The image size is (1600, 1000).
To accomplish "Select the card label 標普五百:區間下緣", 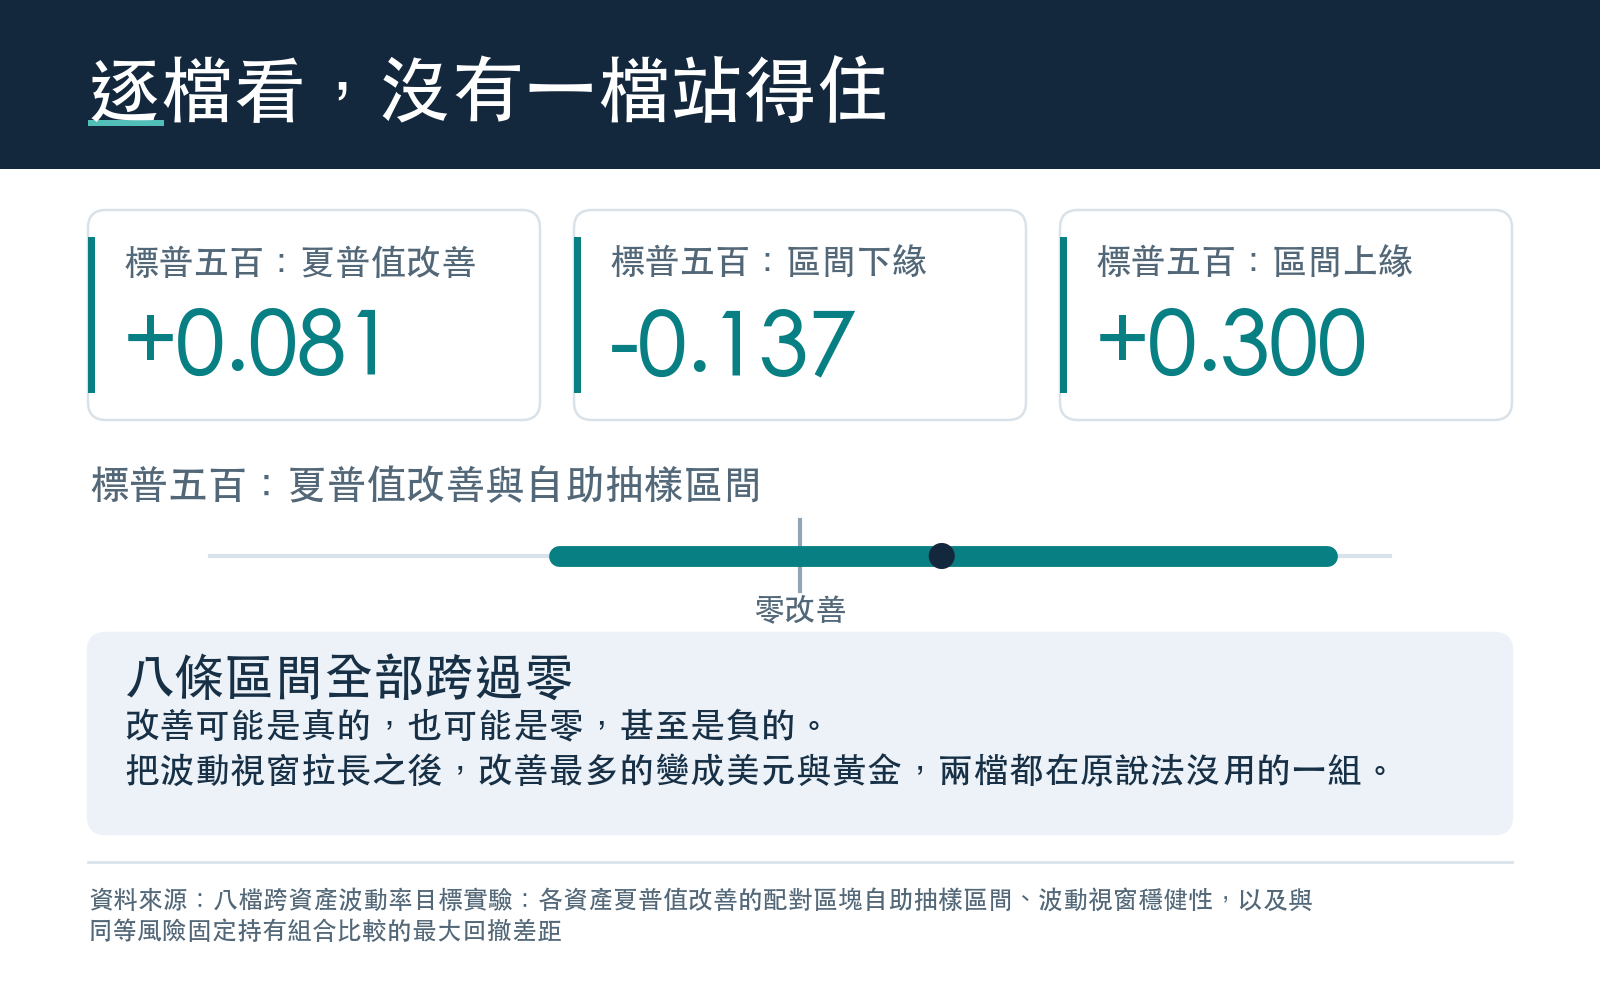I will point(769,262).
